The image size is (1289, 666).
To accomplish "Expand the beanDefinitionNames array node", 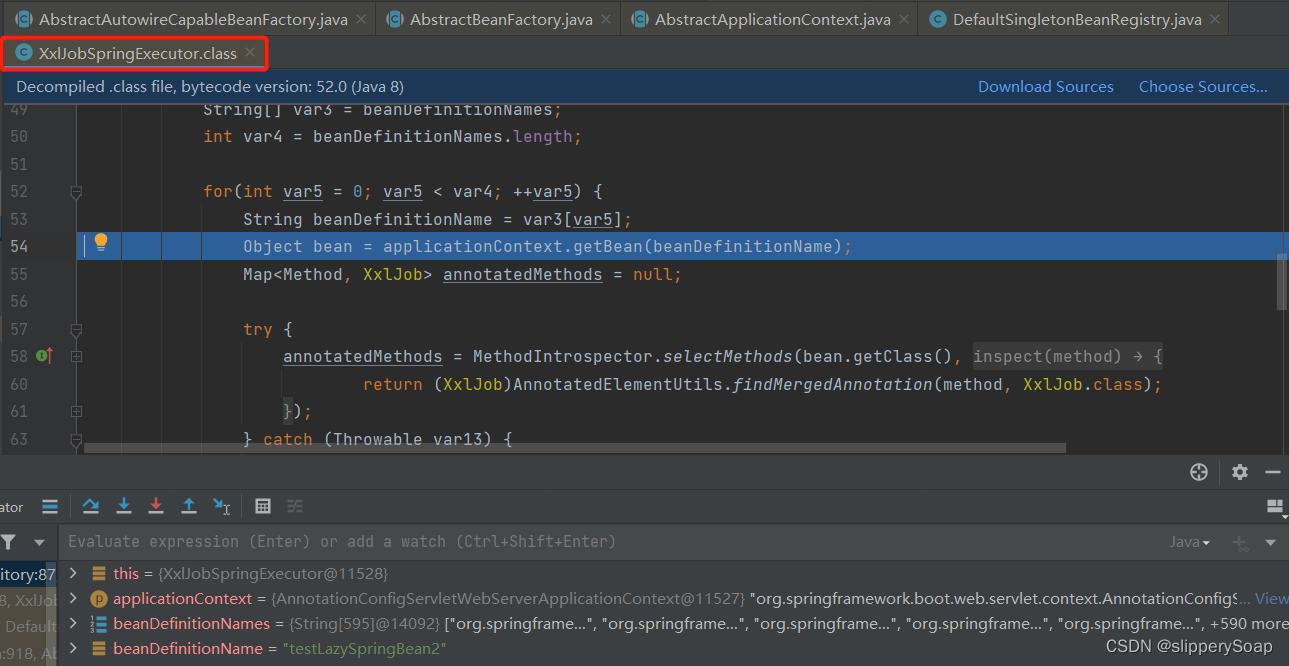I will [73, 624].
